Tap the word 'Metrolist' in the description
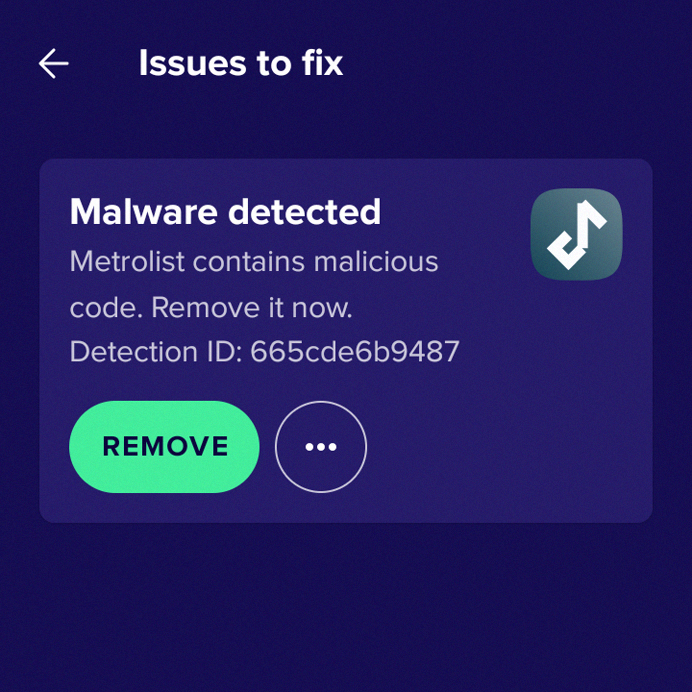 pos(127,261)
